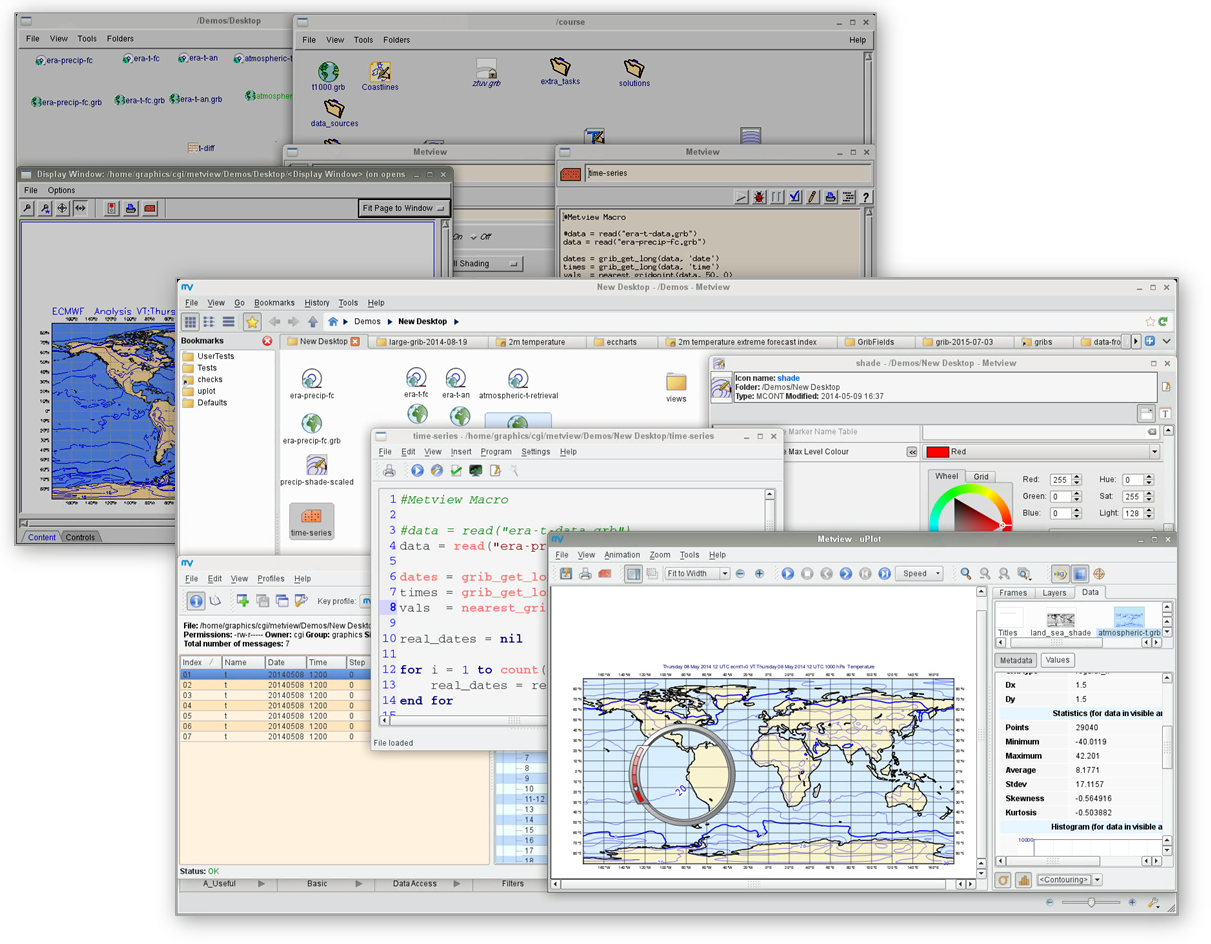Viewport: 1211px width, 944px height.
Task: Open precip-shade-scaled icon in New Desktop
Action: point(316,470)
